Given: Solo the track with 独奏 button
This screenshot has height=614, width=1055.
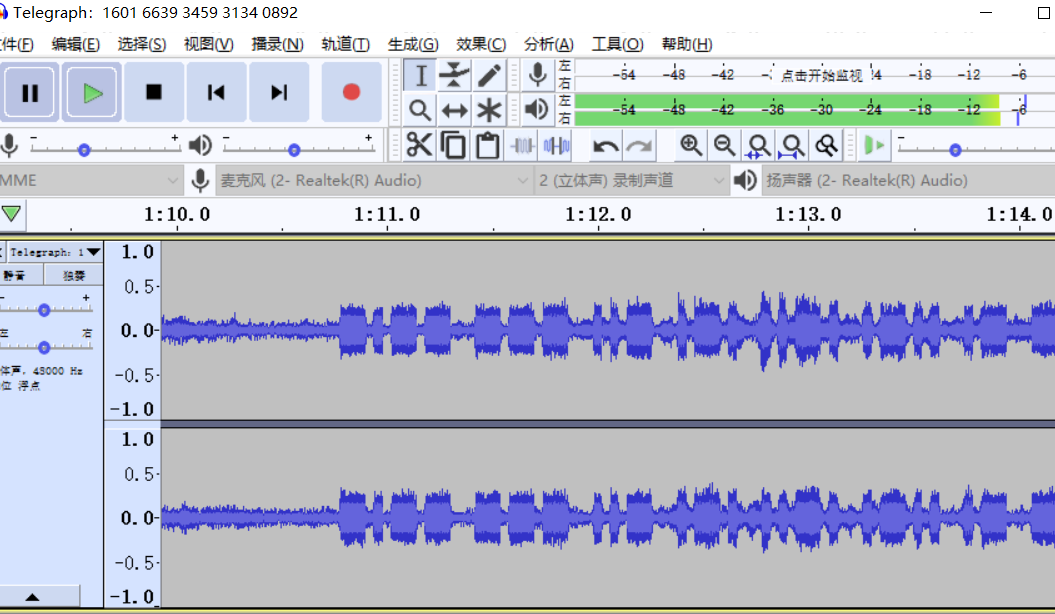Looking at the screenshot, I should [x=74, y=275].
